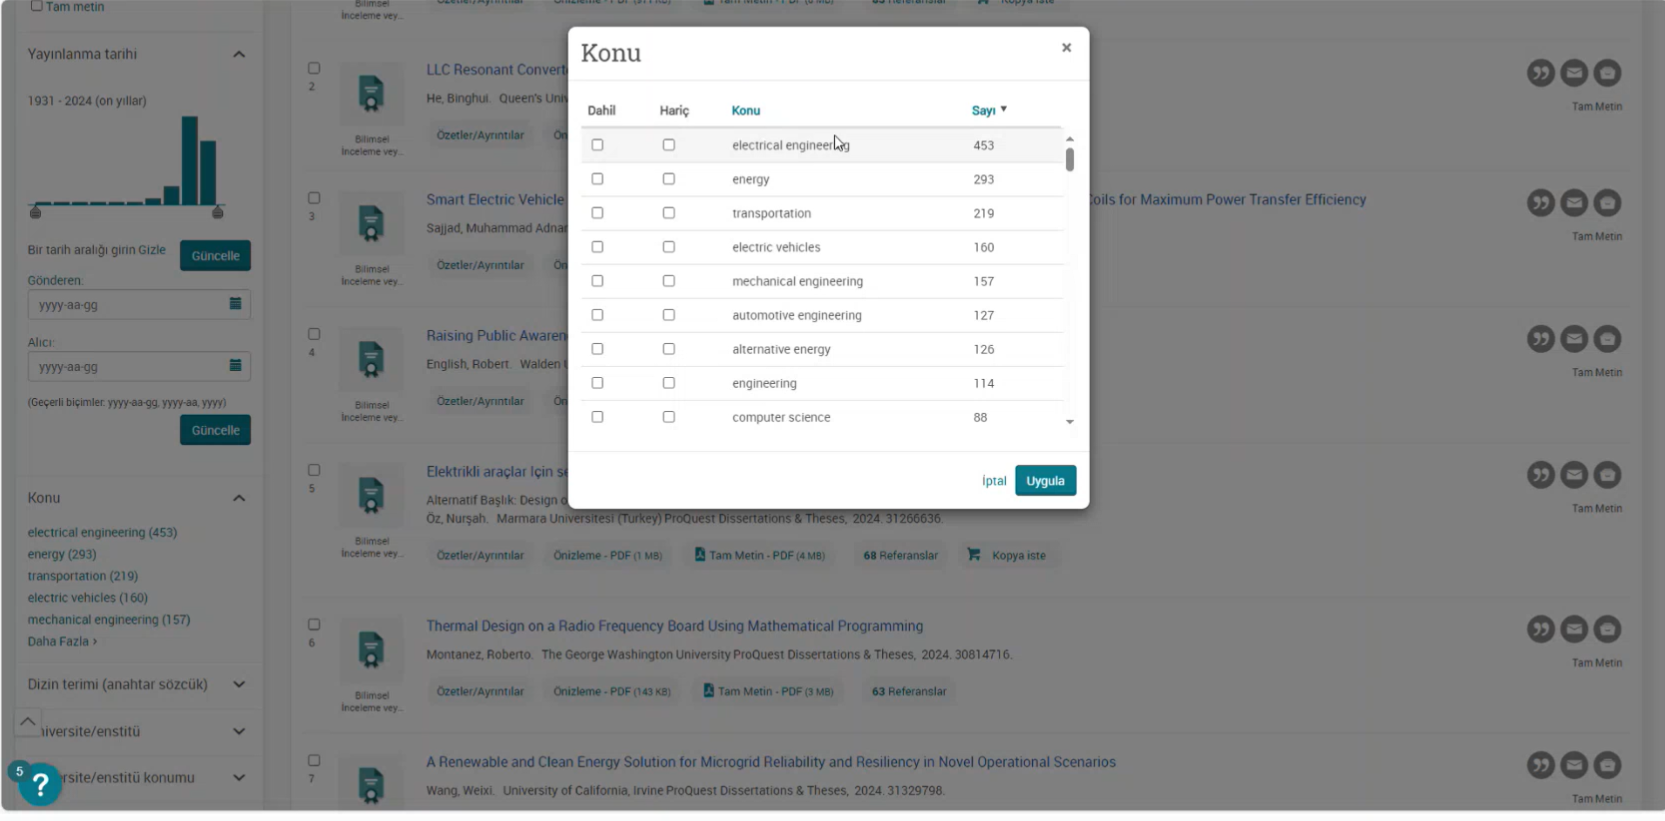Check the Hariç box for transportation
The width and height of the screenshot is (1665, 821).
point(669,213)
